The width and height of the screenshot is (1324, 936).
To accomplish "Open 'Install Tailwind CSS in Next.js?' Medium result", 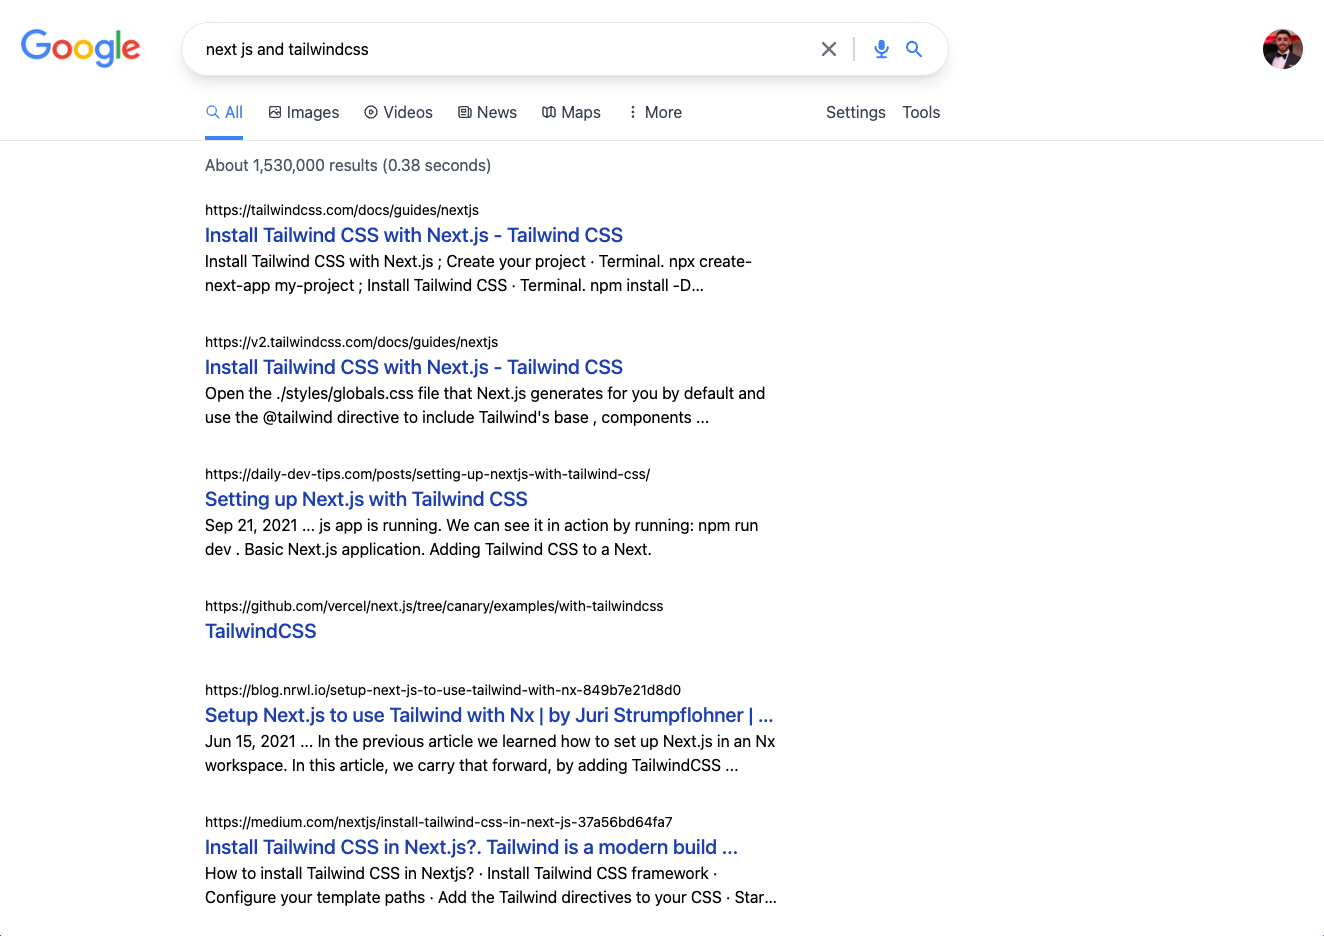I will (x=471, y=847).
